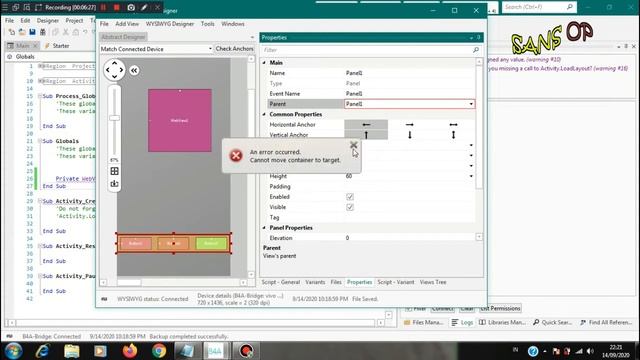The image size is (640, 360).
Task: Open the recorder hamburger menu
Action: point(5,7)
